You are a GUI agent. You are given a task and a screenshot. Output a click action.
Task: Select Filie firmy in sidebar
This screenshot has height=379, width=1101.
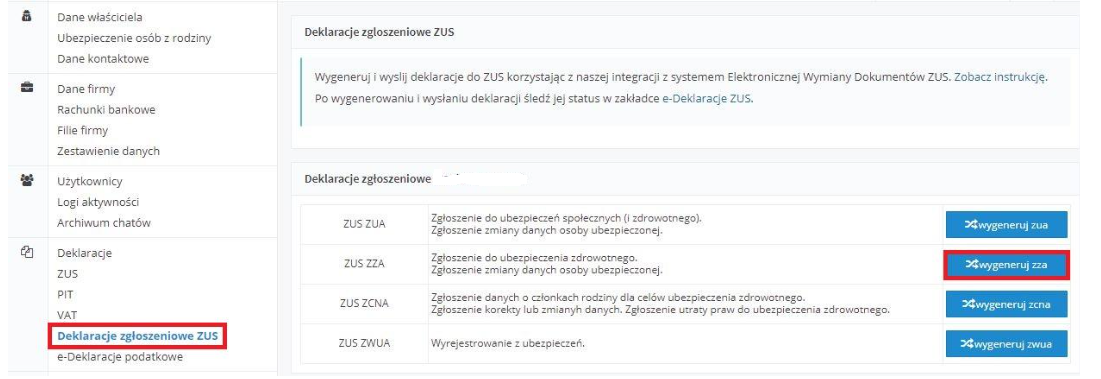83,130
